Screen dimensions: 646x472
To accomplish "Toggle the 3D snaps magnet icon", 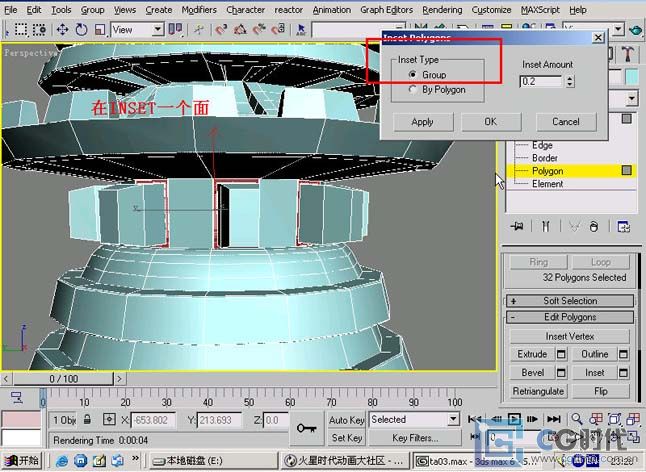I will (x=222, y=30).
